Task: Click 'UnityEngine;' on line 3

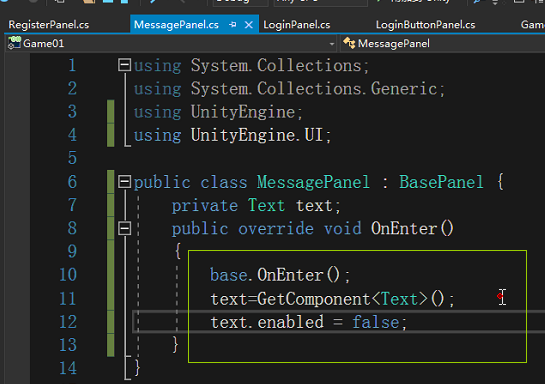Action: click(247, 112)
